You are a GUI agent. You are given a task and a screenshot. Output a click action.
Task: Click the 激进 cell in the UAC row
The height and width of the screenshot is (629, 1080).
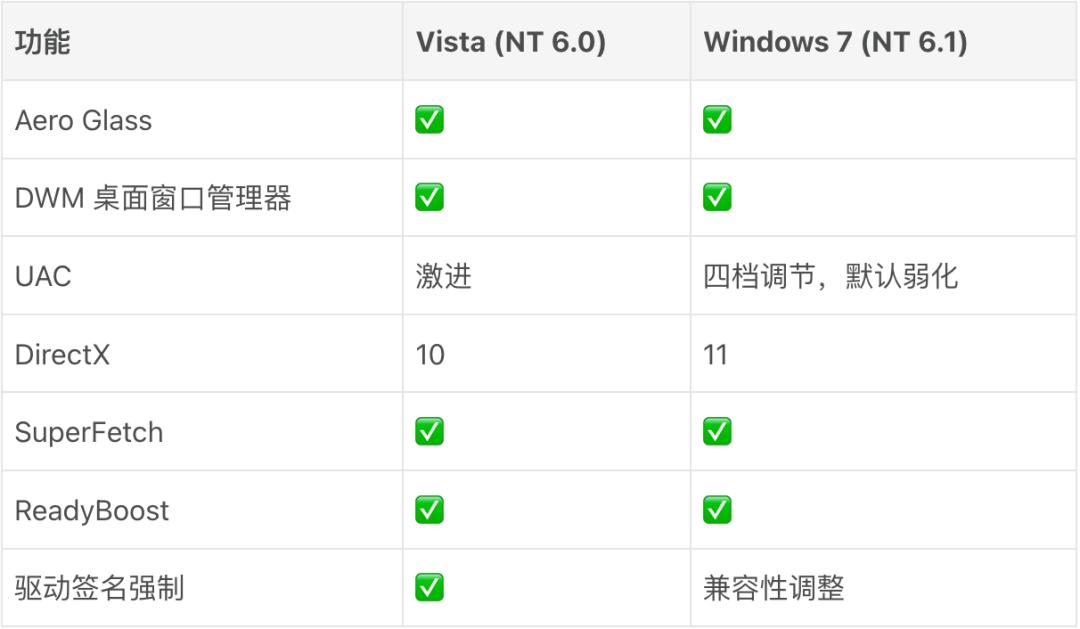pos(444,276)
